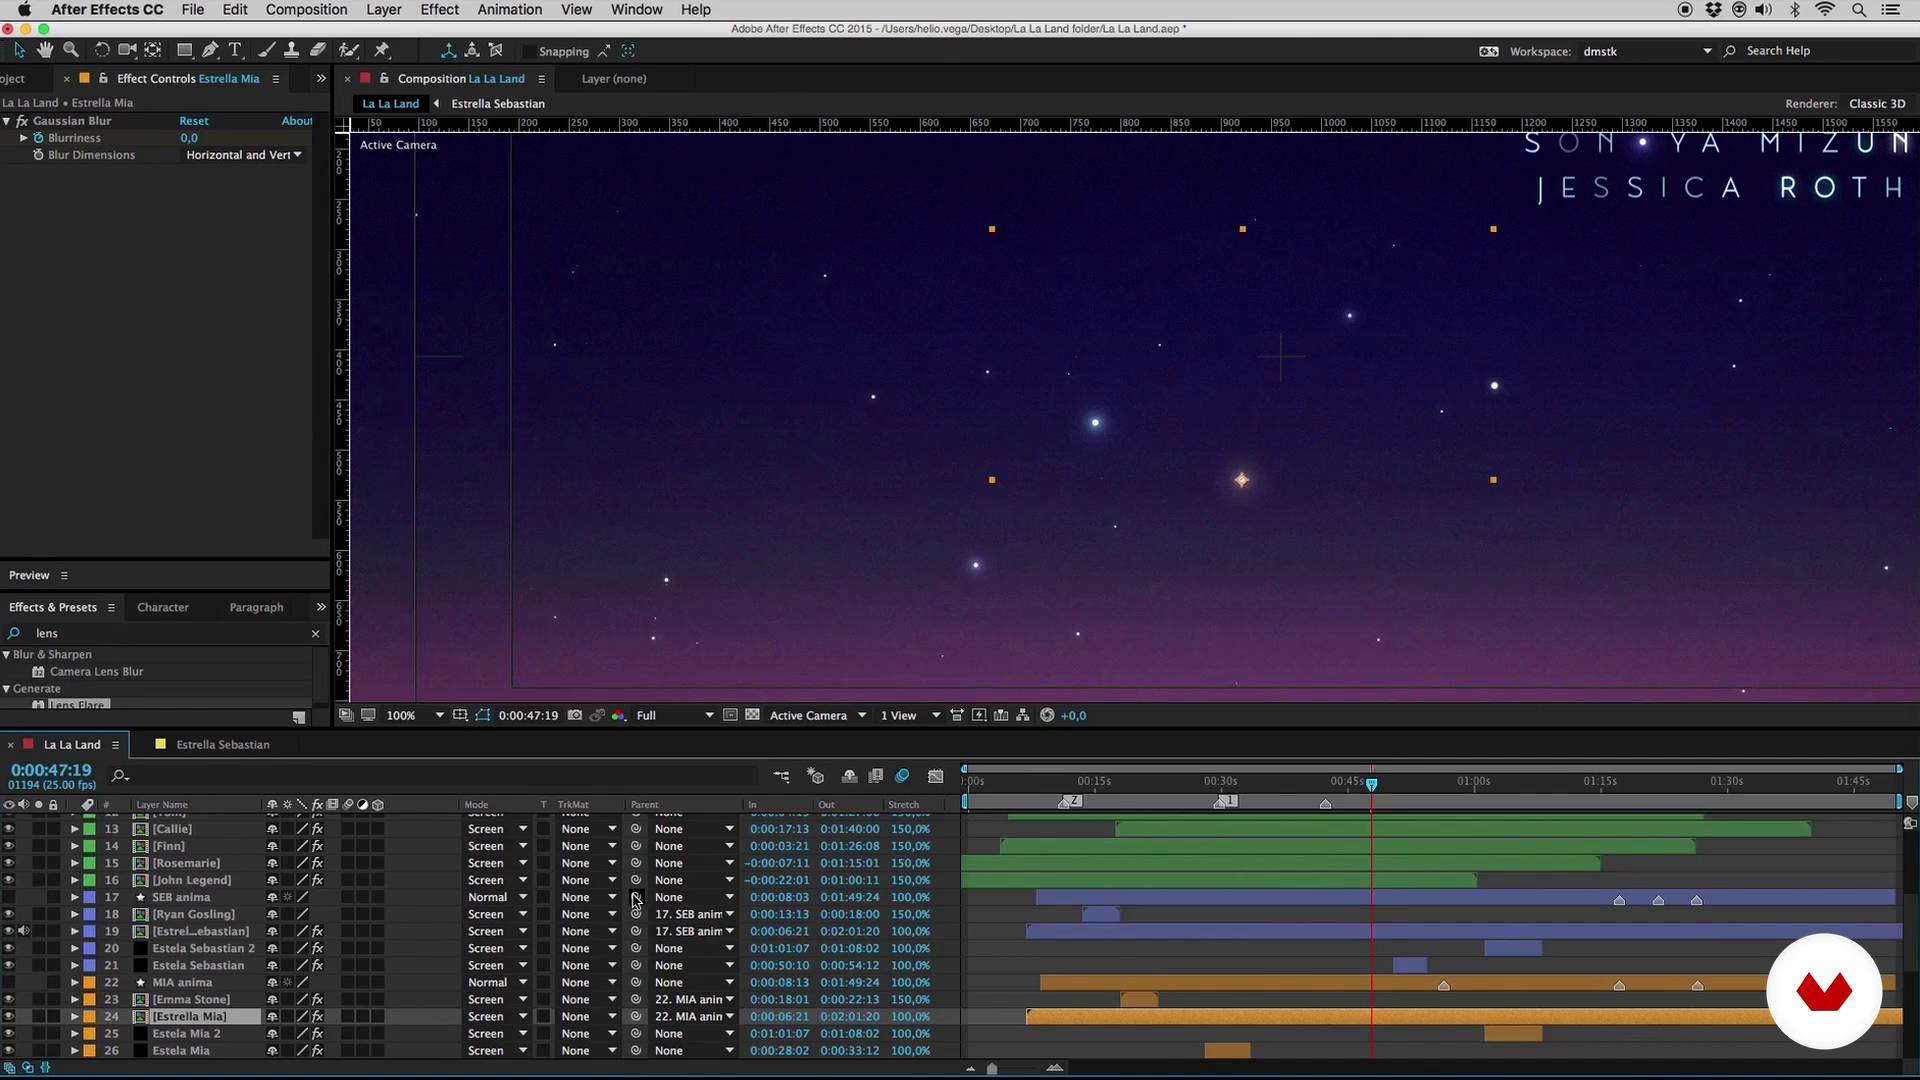
Task: Click the Local Axis Mode icon
Action: click(448, 50)
